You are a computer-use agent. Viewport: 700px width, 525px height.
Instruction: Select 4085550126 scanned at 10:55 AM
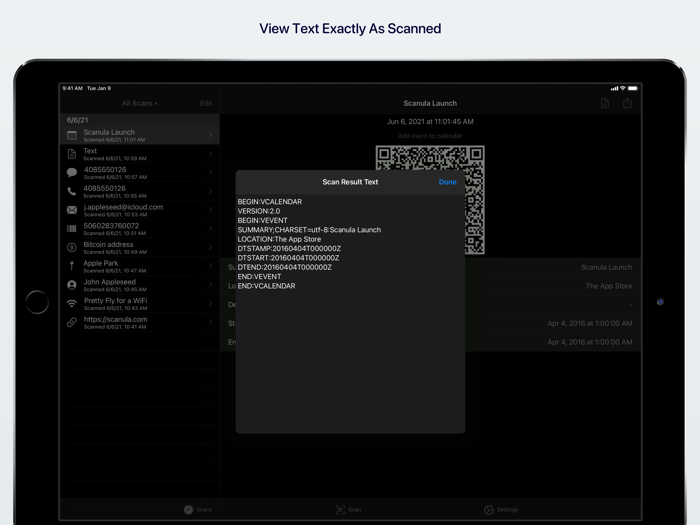point(139,192)
